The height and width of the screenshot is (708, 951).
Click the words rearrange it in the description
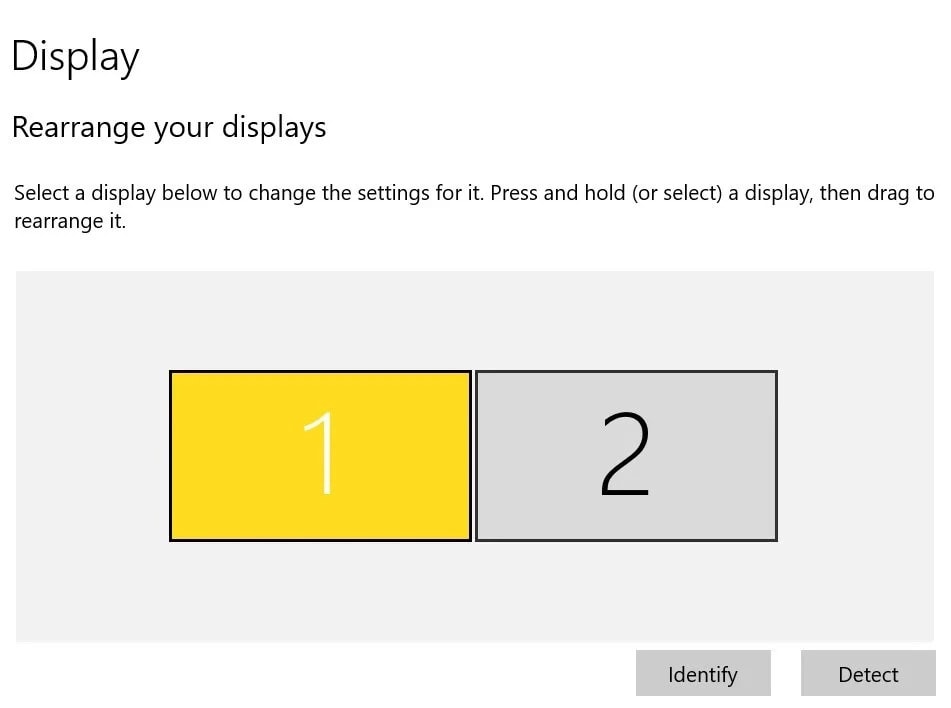[x=70, y=221]
